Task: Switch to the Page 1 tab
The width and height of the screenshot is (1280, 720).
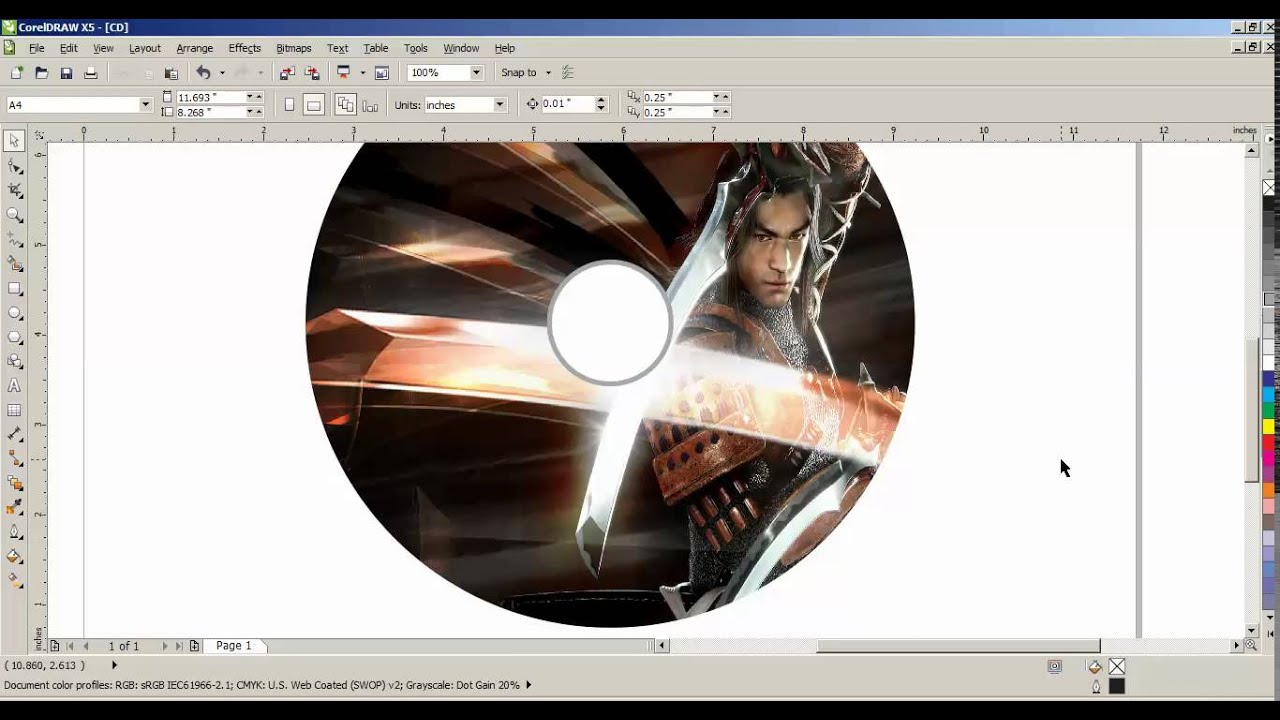Action: tap(234, 646)
